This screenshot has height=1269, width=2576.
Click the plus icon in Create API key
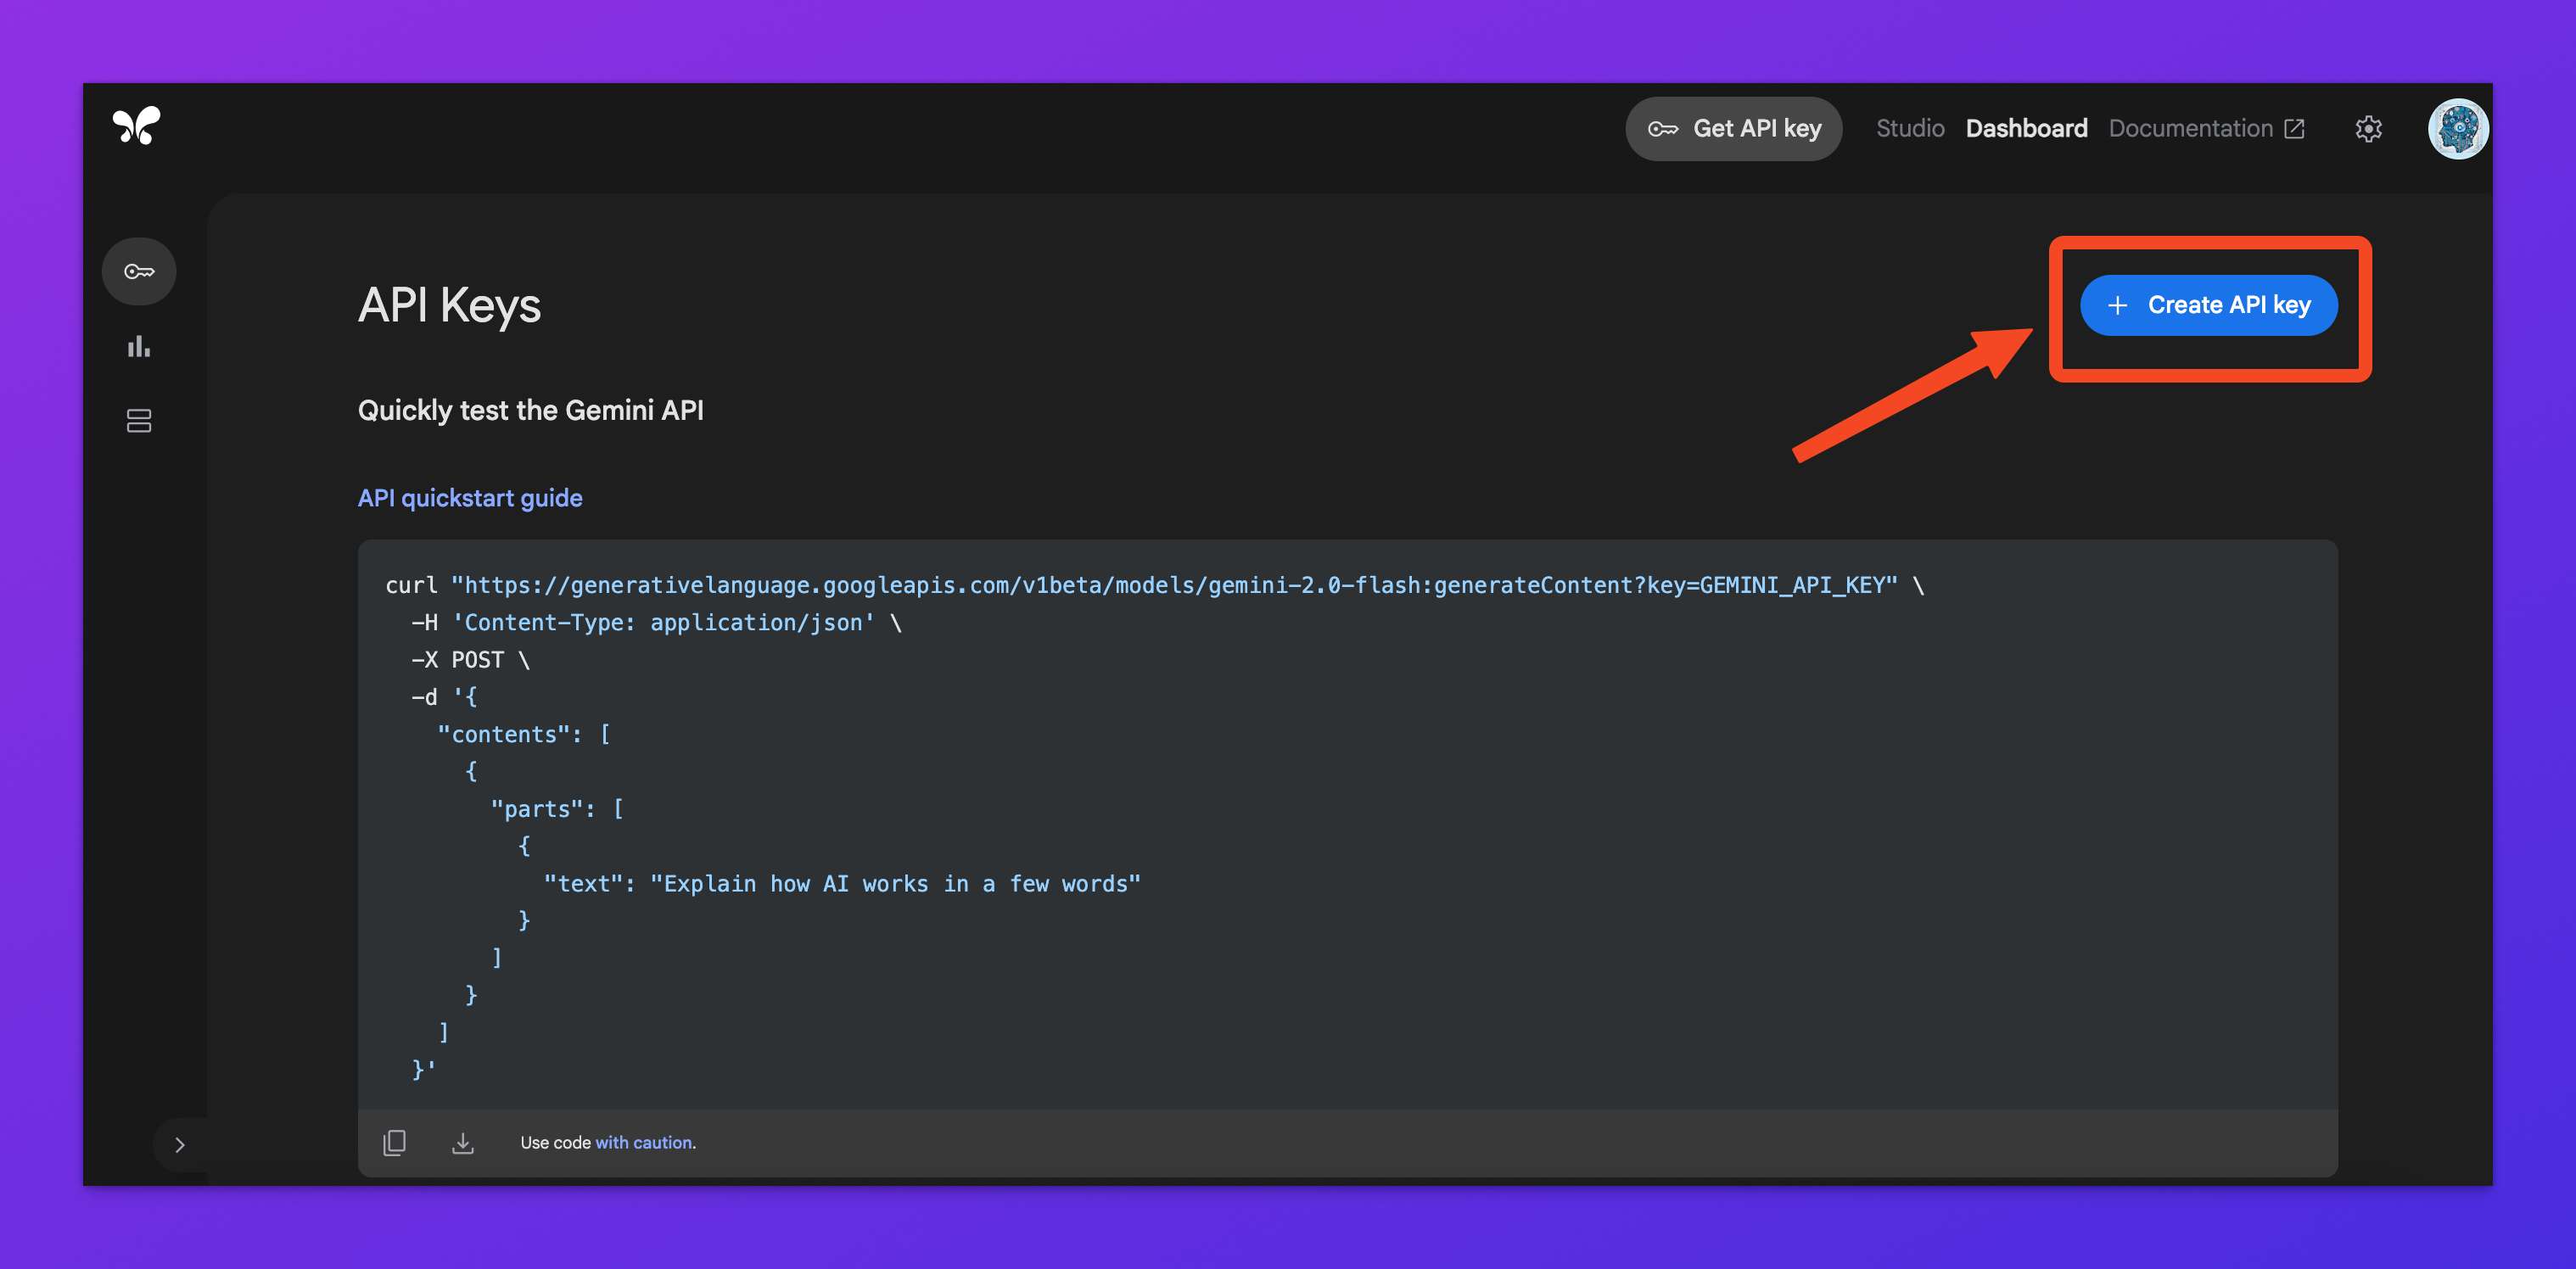(x=2117, y=305)
